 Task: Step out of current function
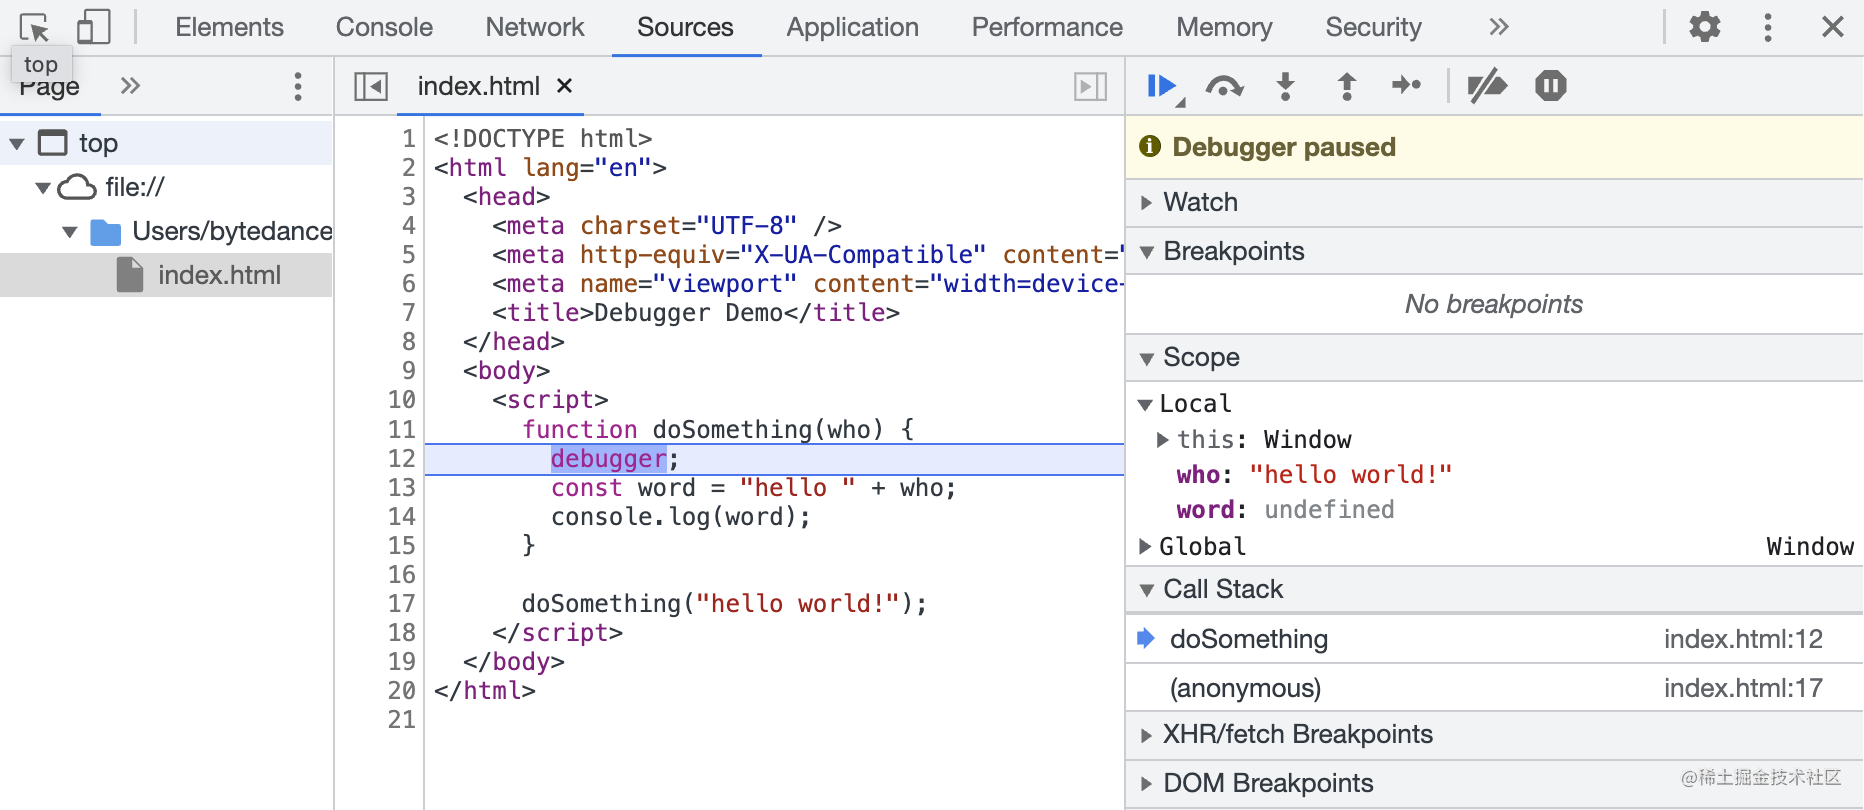(x=1347, y=87)
